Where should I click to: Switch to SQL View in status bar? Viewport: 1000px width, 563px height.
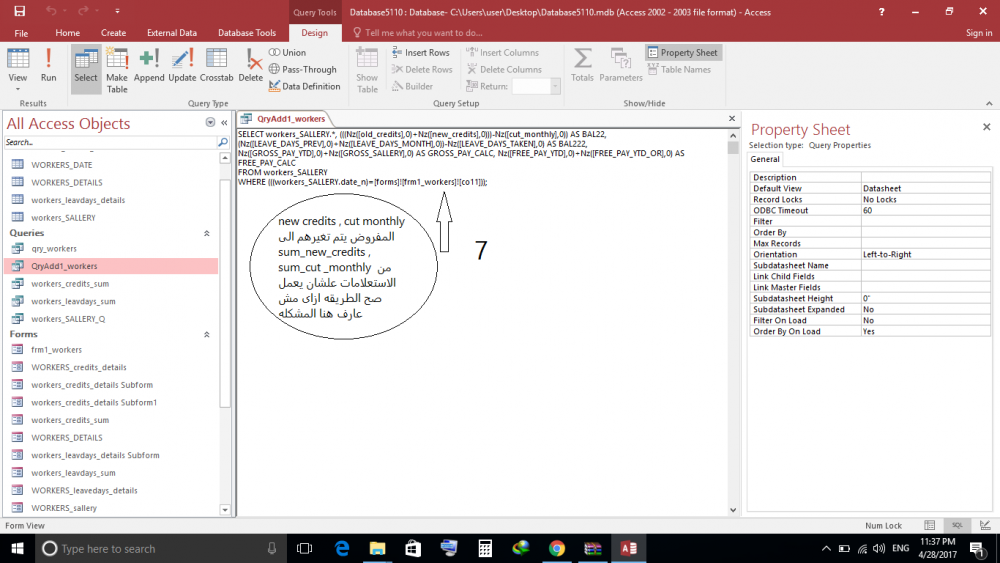pos(957,525)
